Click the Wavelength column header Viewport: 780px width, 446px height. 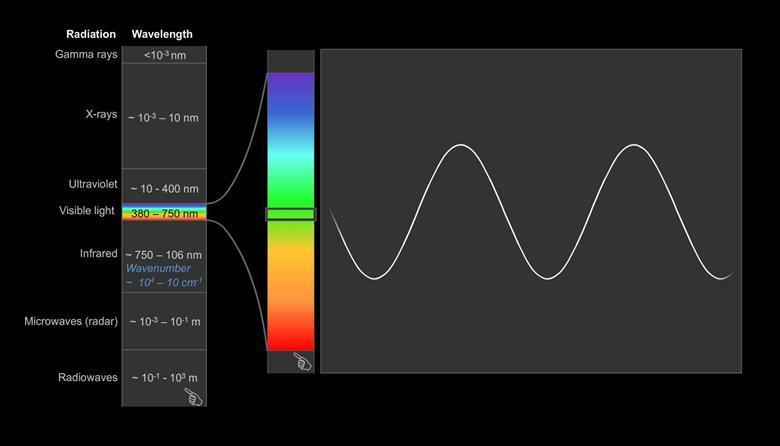[162, 34]
